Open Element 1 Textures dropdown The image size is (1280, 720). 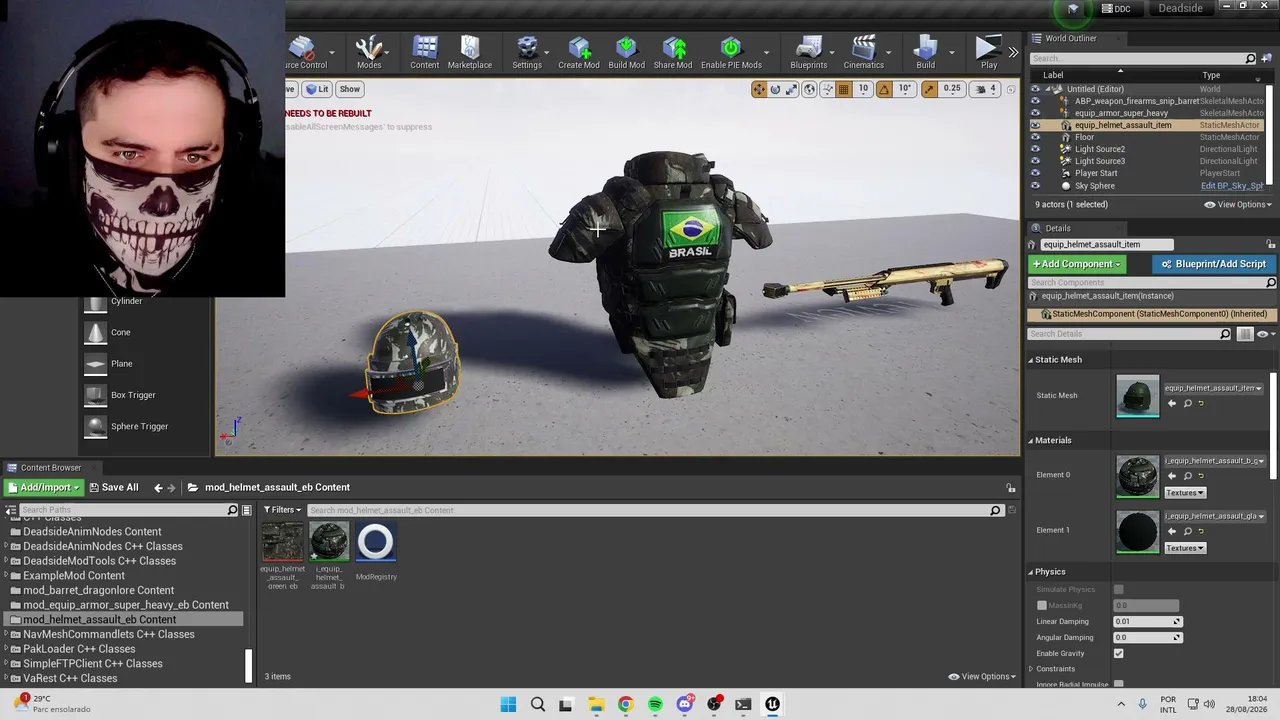[1185, 548]
